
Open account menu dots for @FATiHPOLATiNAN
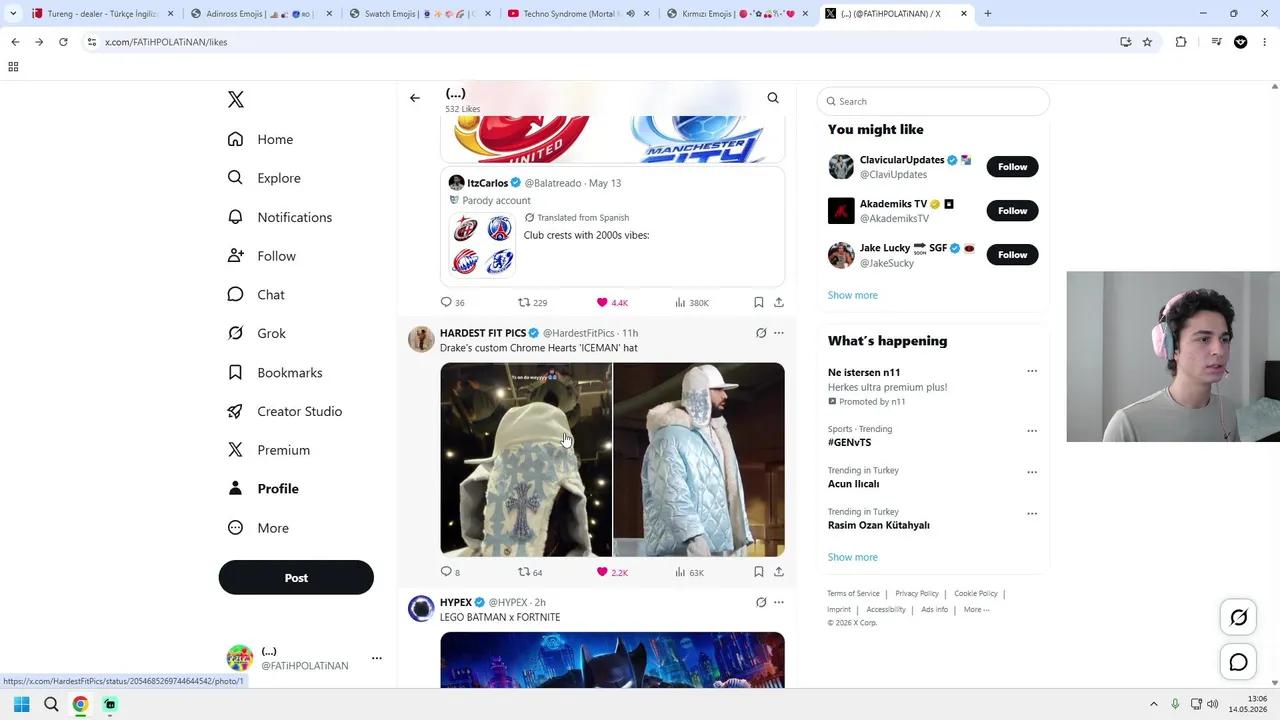pos(377,658)
